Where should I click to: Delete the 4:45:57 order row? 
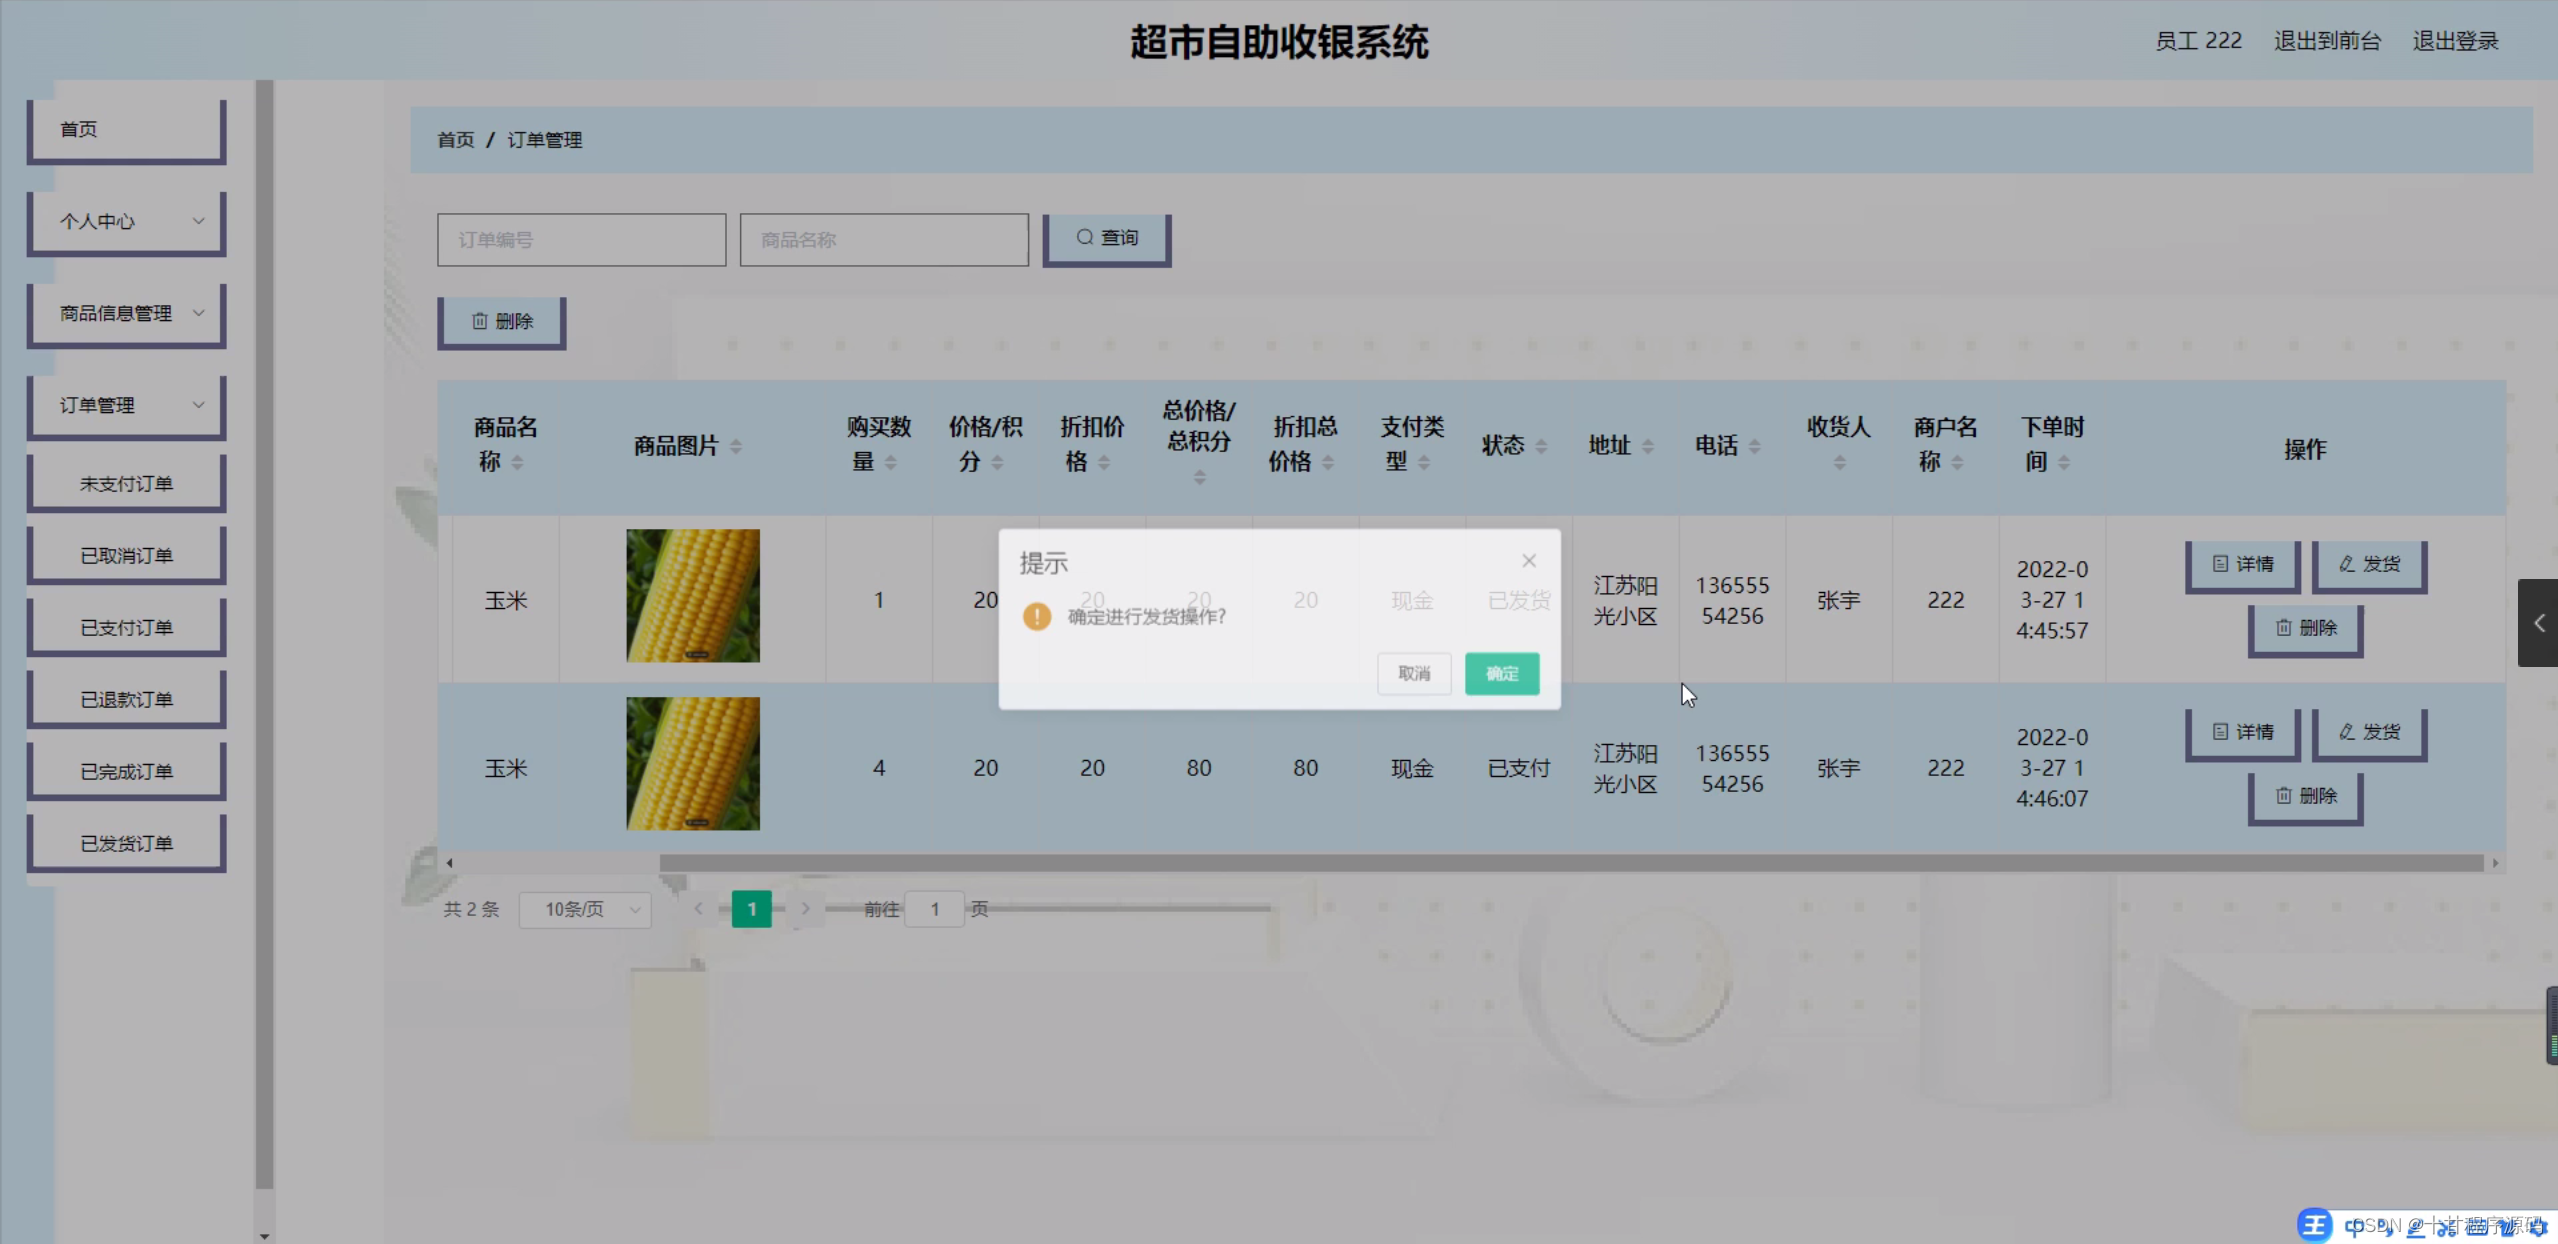(x=2306, y=629)
